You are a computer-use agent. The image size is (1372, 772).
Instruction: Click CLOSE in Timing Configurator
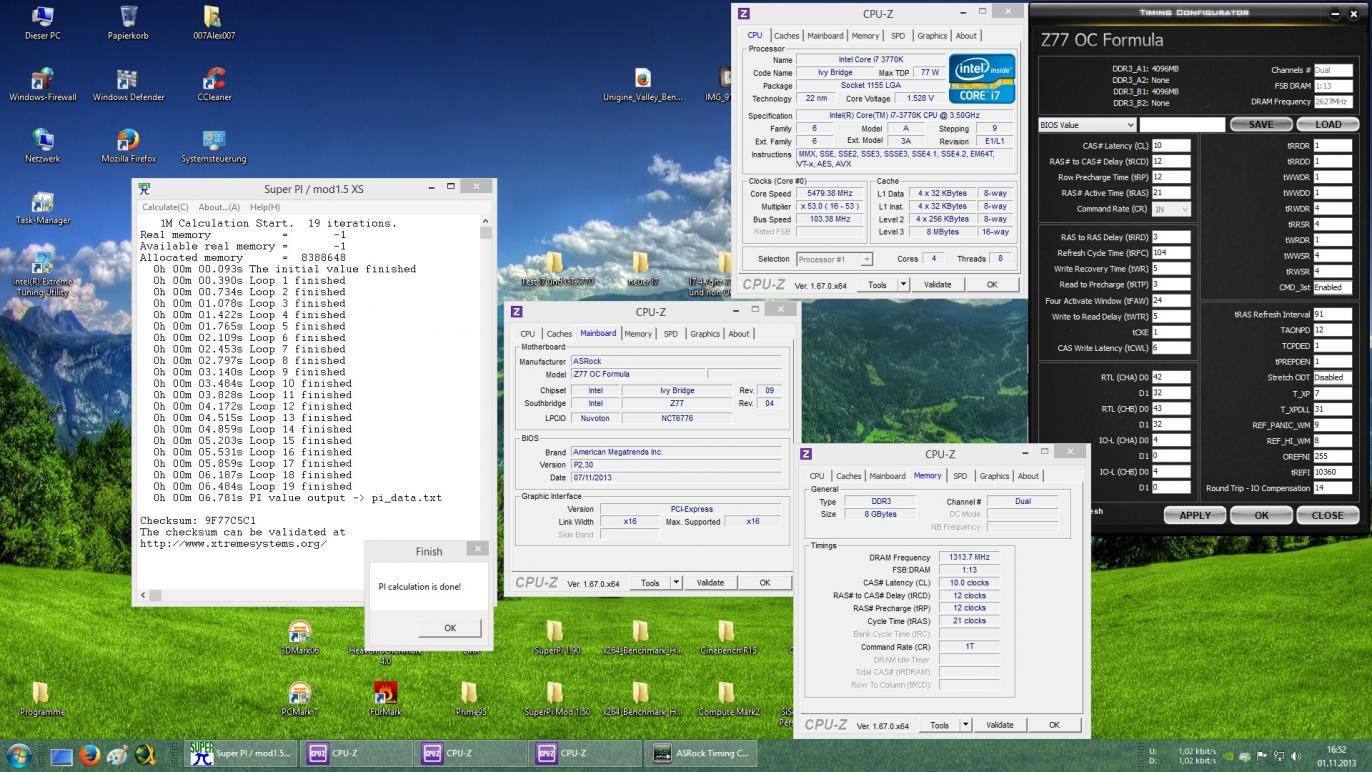coord(1327,515)
